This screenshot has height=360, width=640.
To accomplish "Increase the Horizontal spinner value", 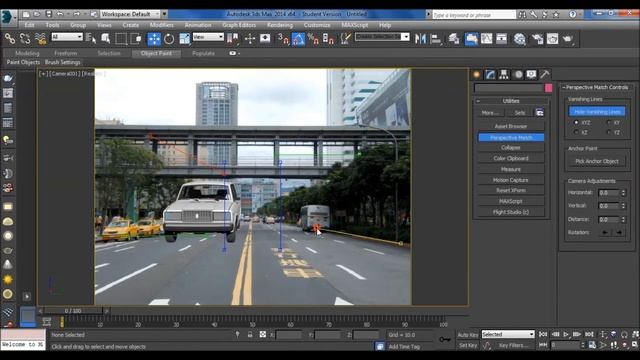I will tap(623, 191).
